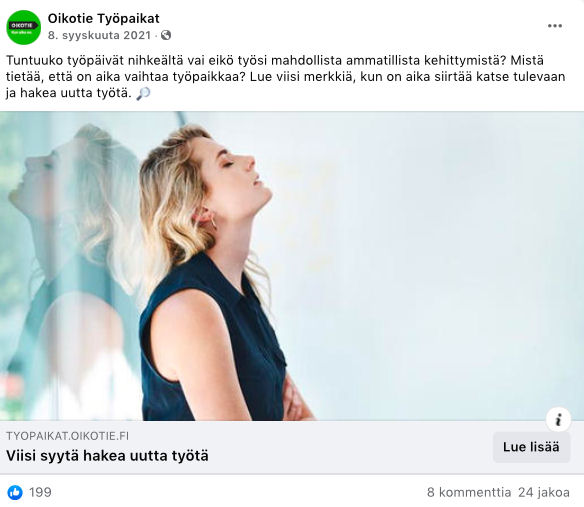Click the Lue lisää button

531,447
